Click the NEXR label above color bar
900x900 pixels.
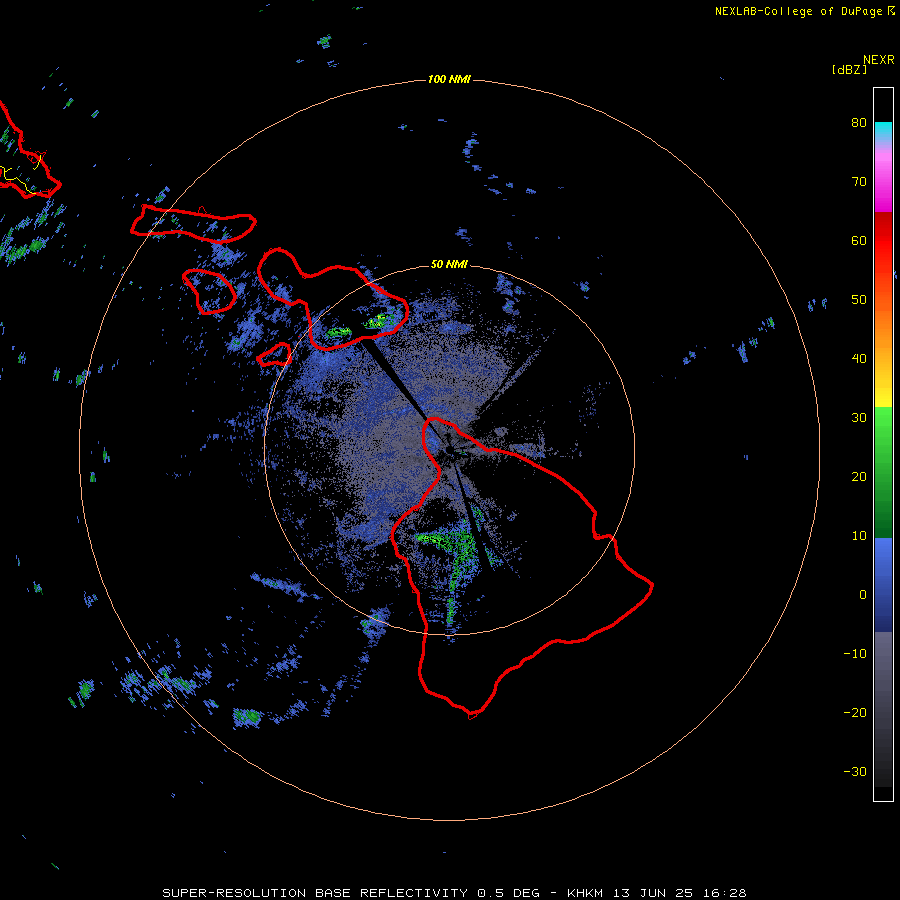click(878, 60)
